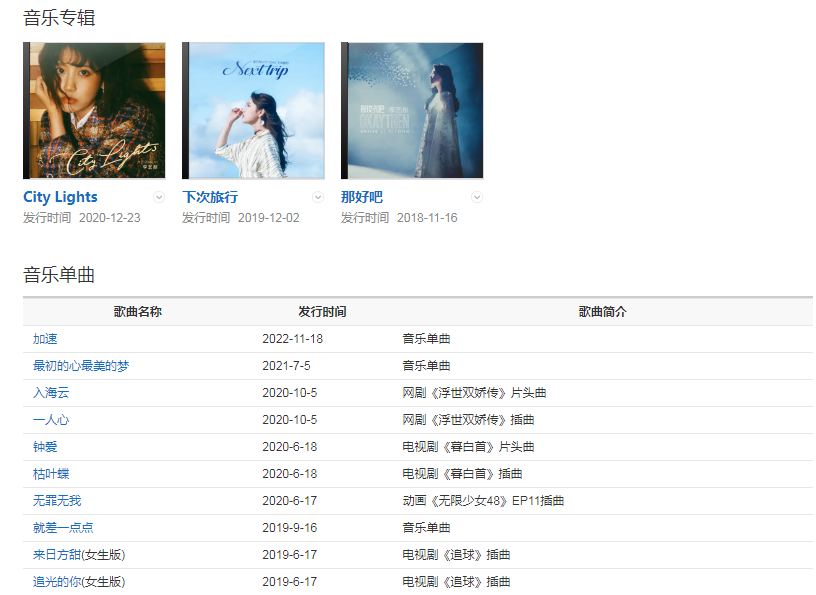Open the song link 追光的你(女生版)
The image size is (816, 595).
(x=79, y=582)
